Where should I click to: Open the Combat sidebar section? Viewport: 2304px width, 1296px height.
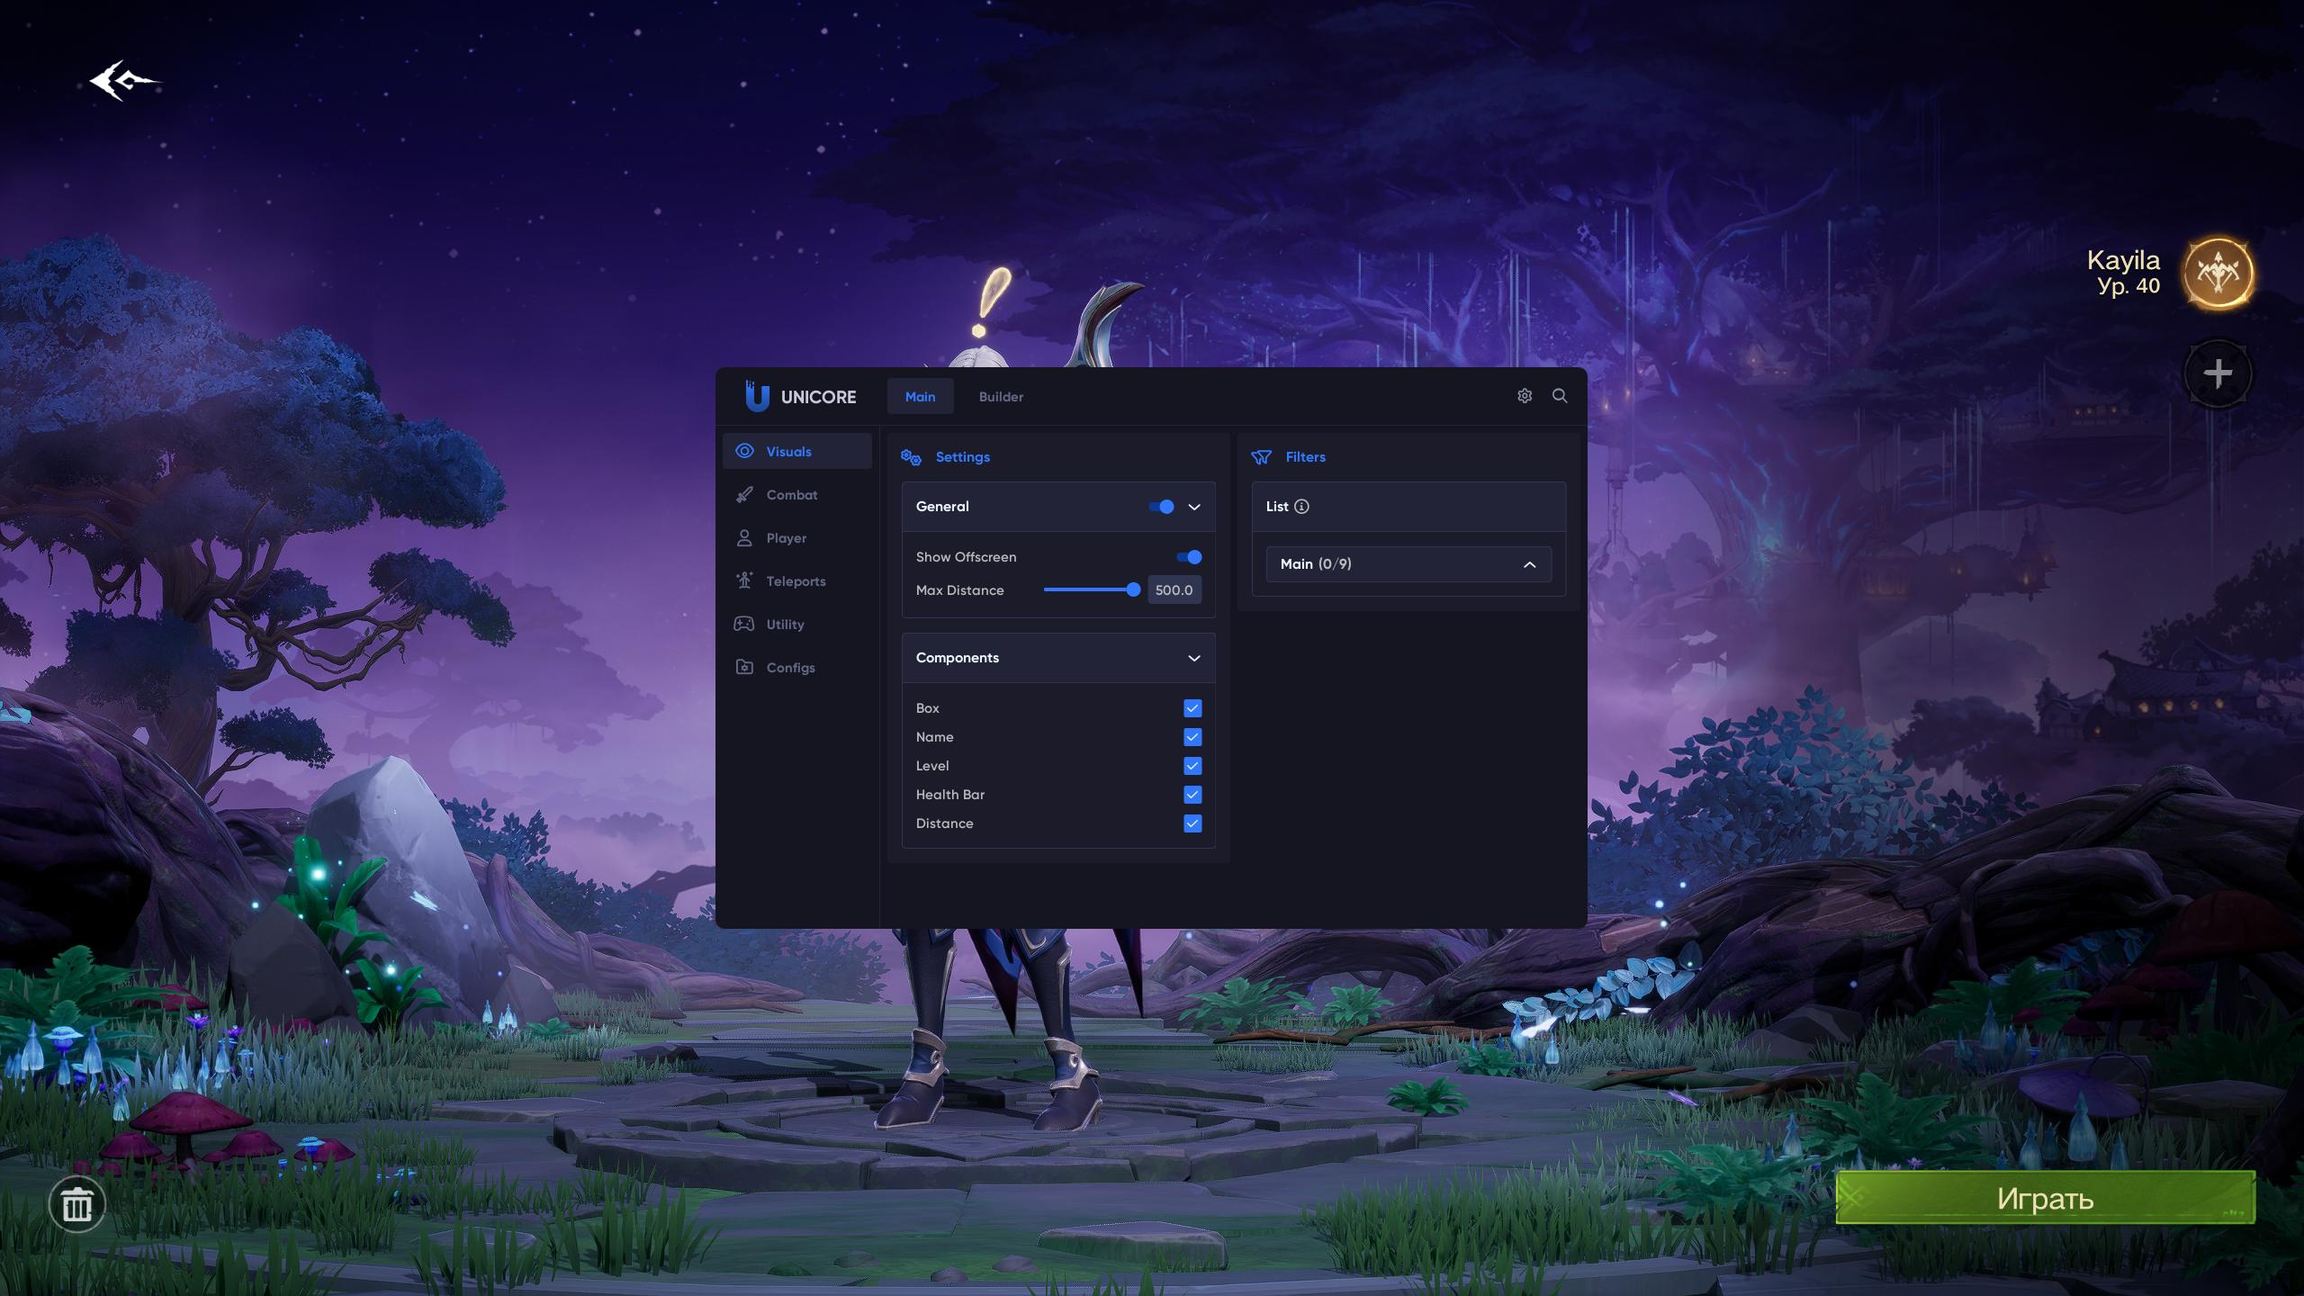791,495
